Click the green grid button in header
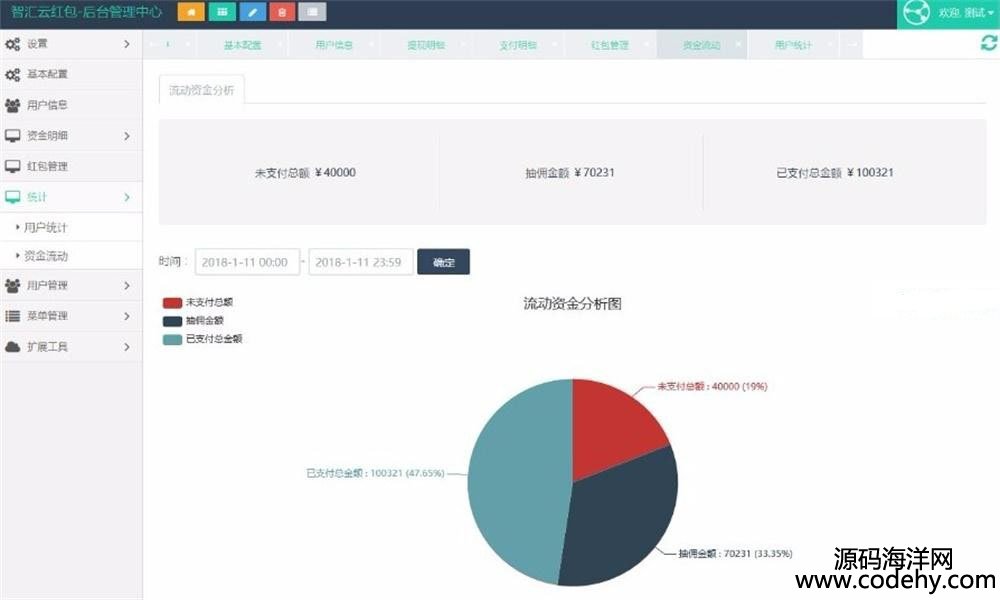Image resolution: width=1000 pixels, height=600 pixels. 222,11
